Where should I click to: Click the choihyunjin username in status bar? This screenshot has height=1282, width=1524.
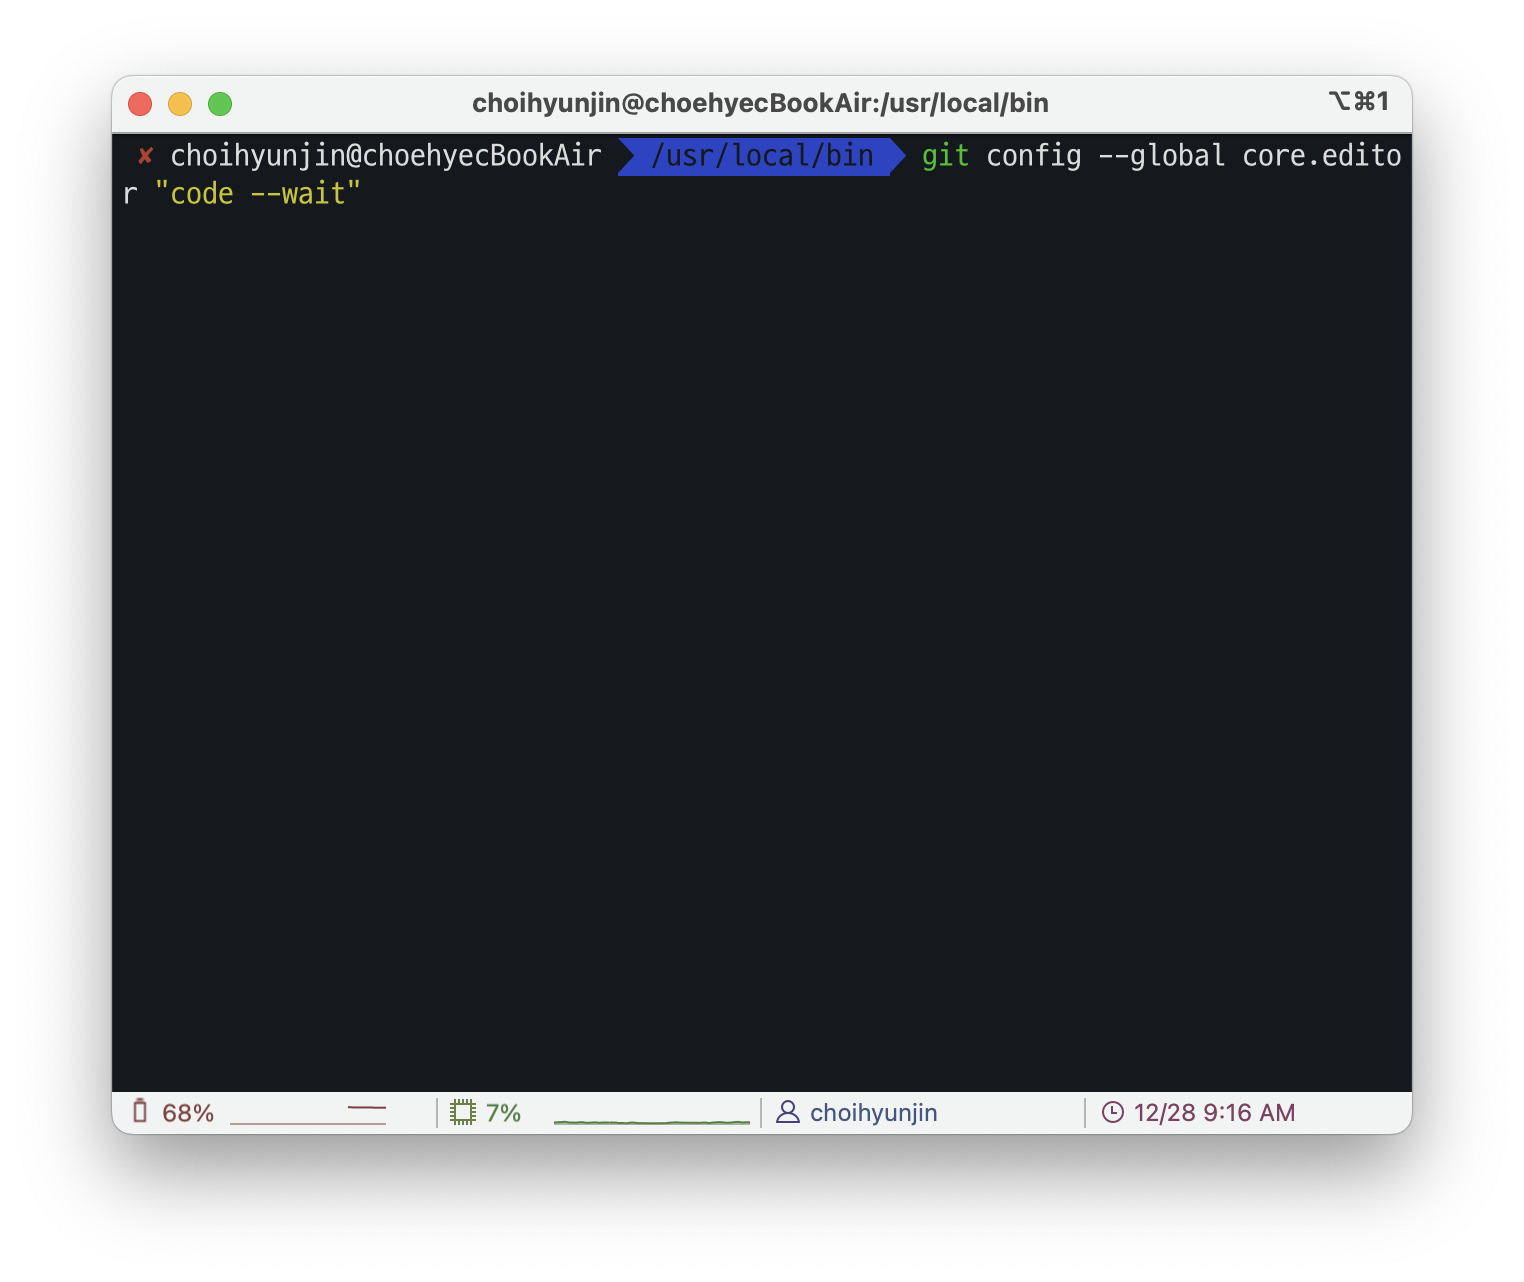874,1113
